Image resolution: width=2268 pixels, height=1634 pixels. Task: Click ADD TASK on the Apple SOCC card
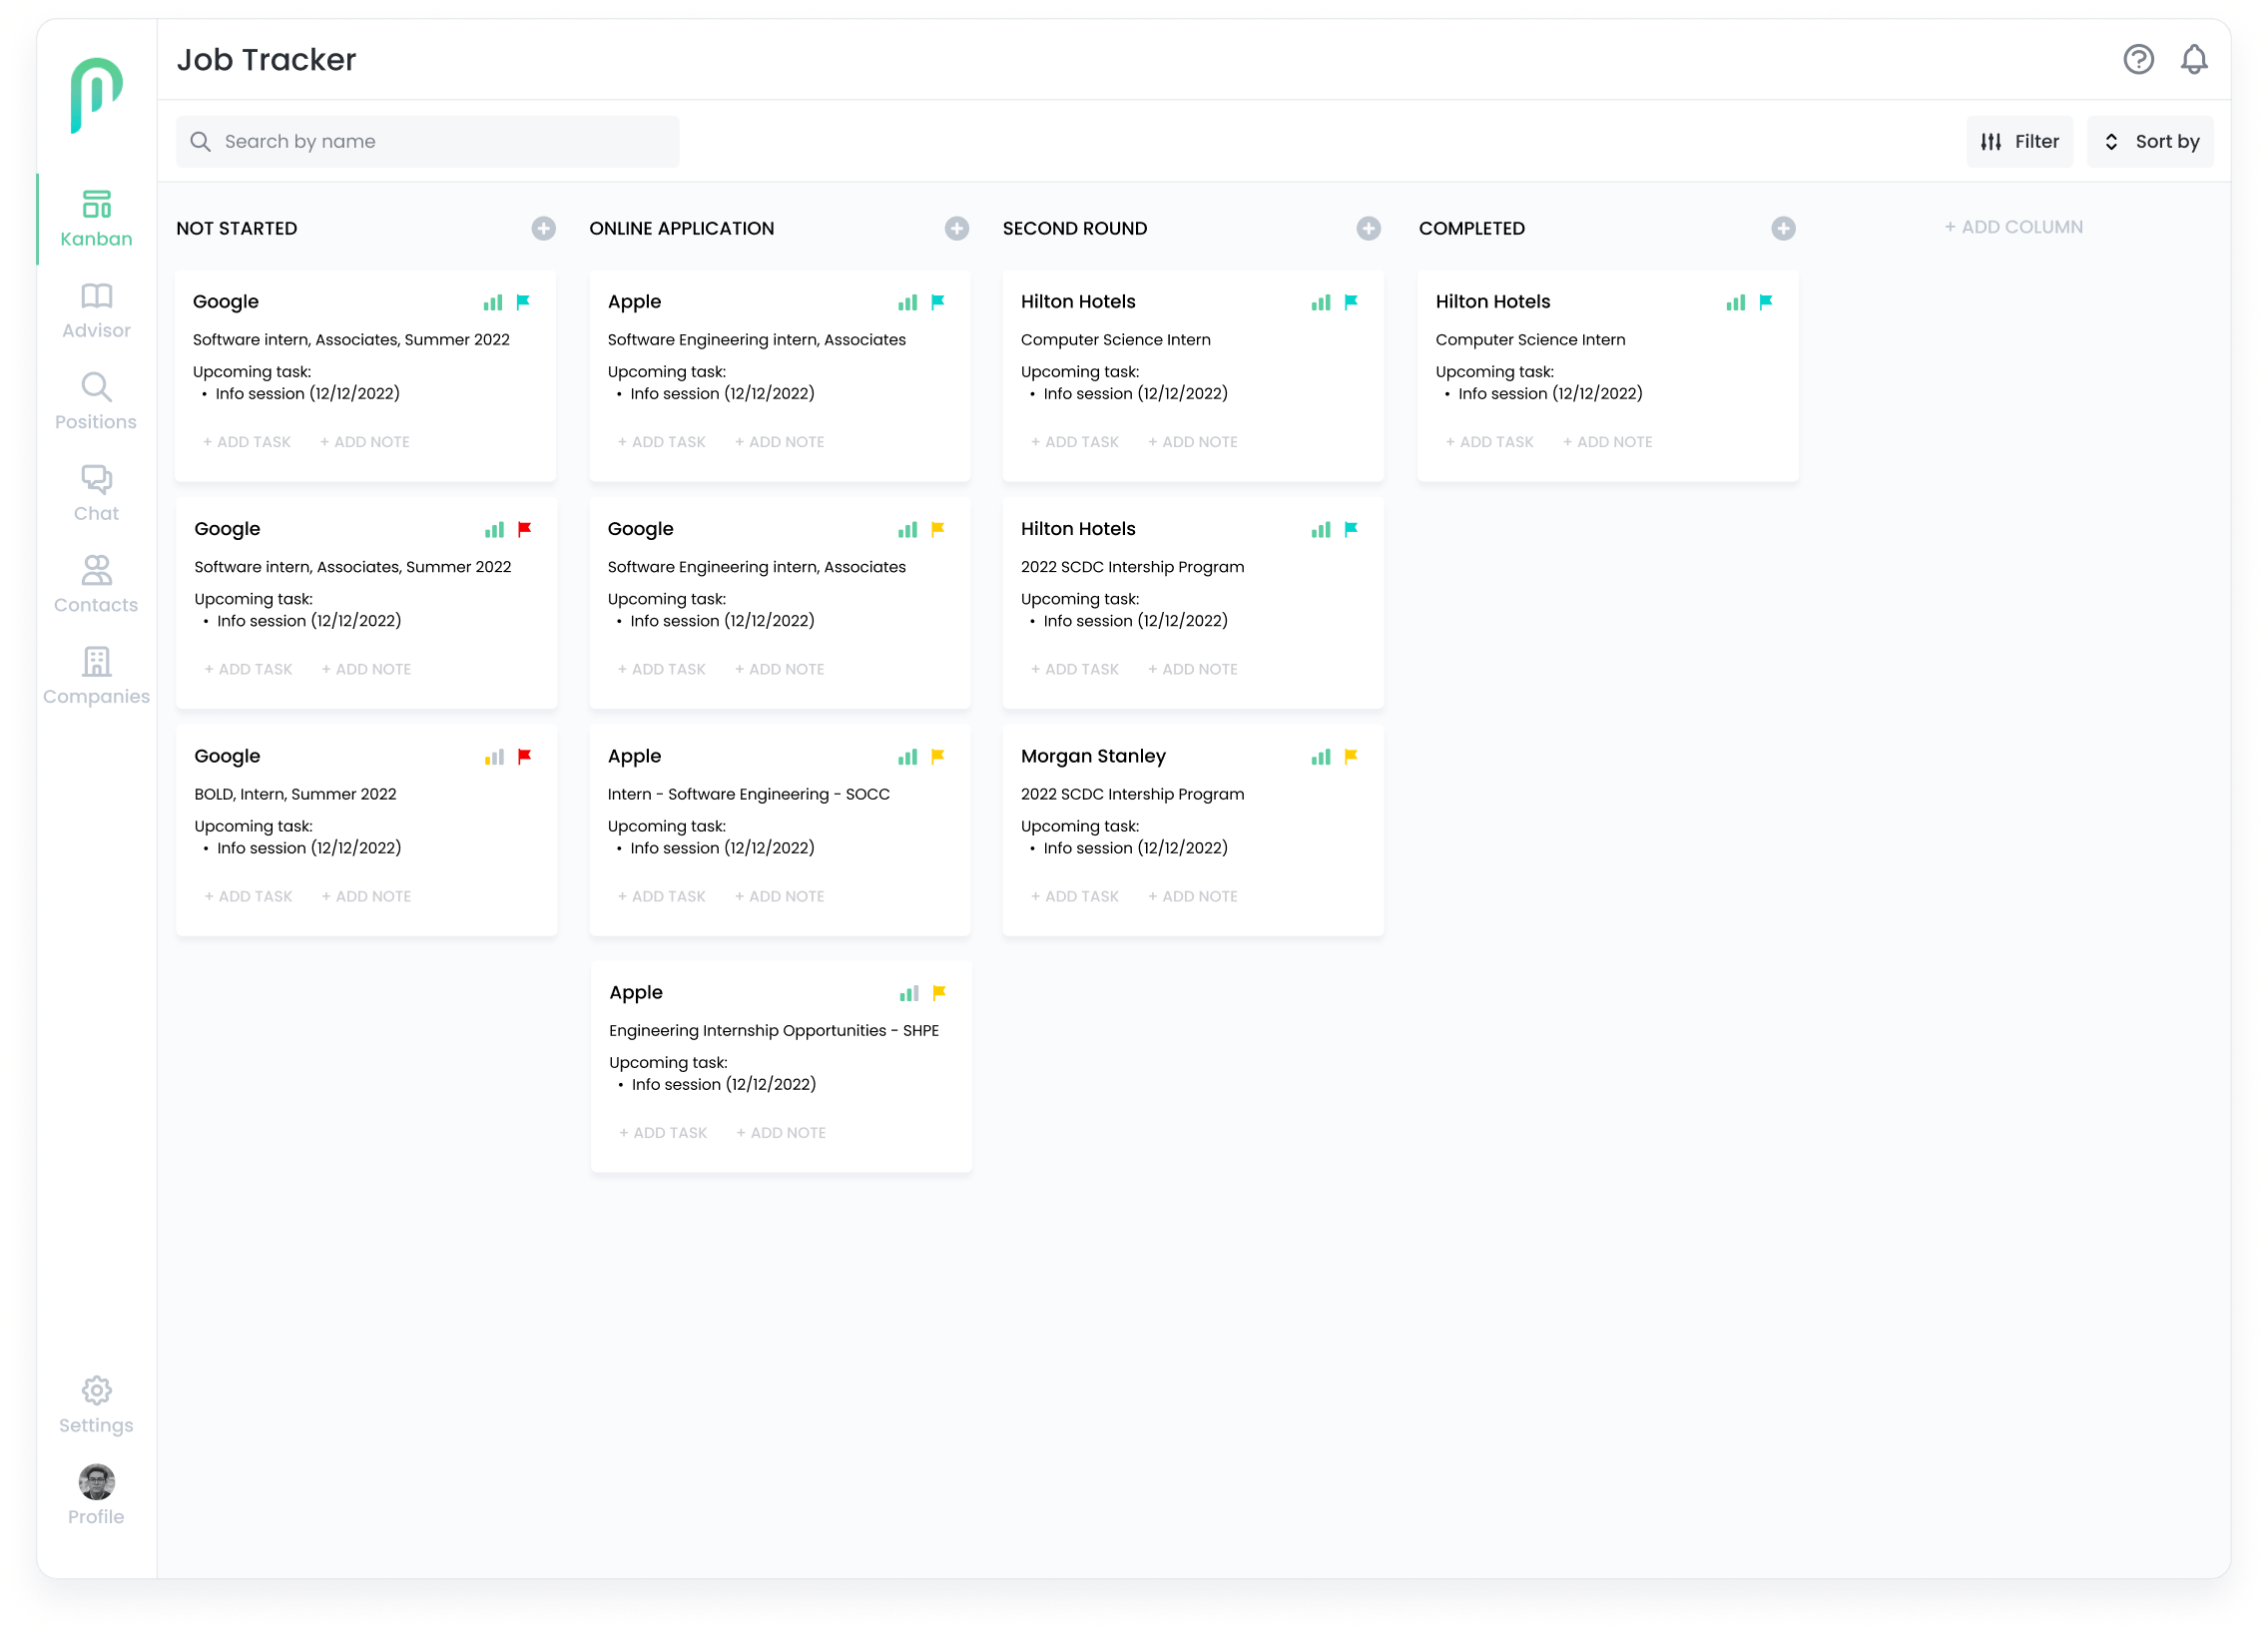[x=661, y=896]
